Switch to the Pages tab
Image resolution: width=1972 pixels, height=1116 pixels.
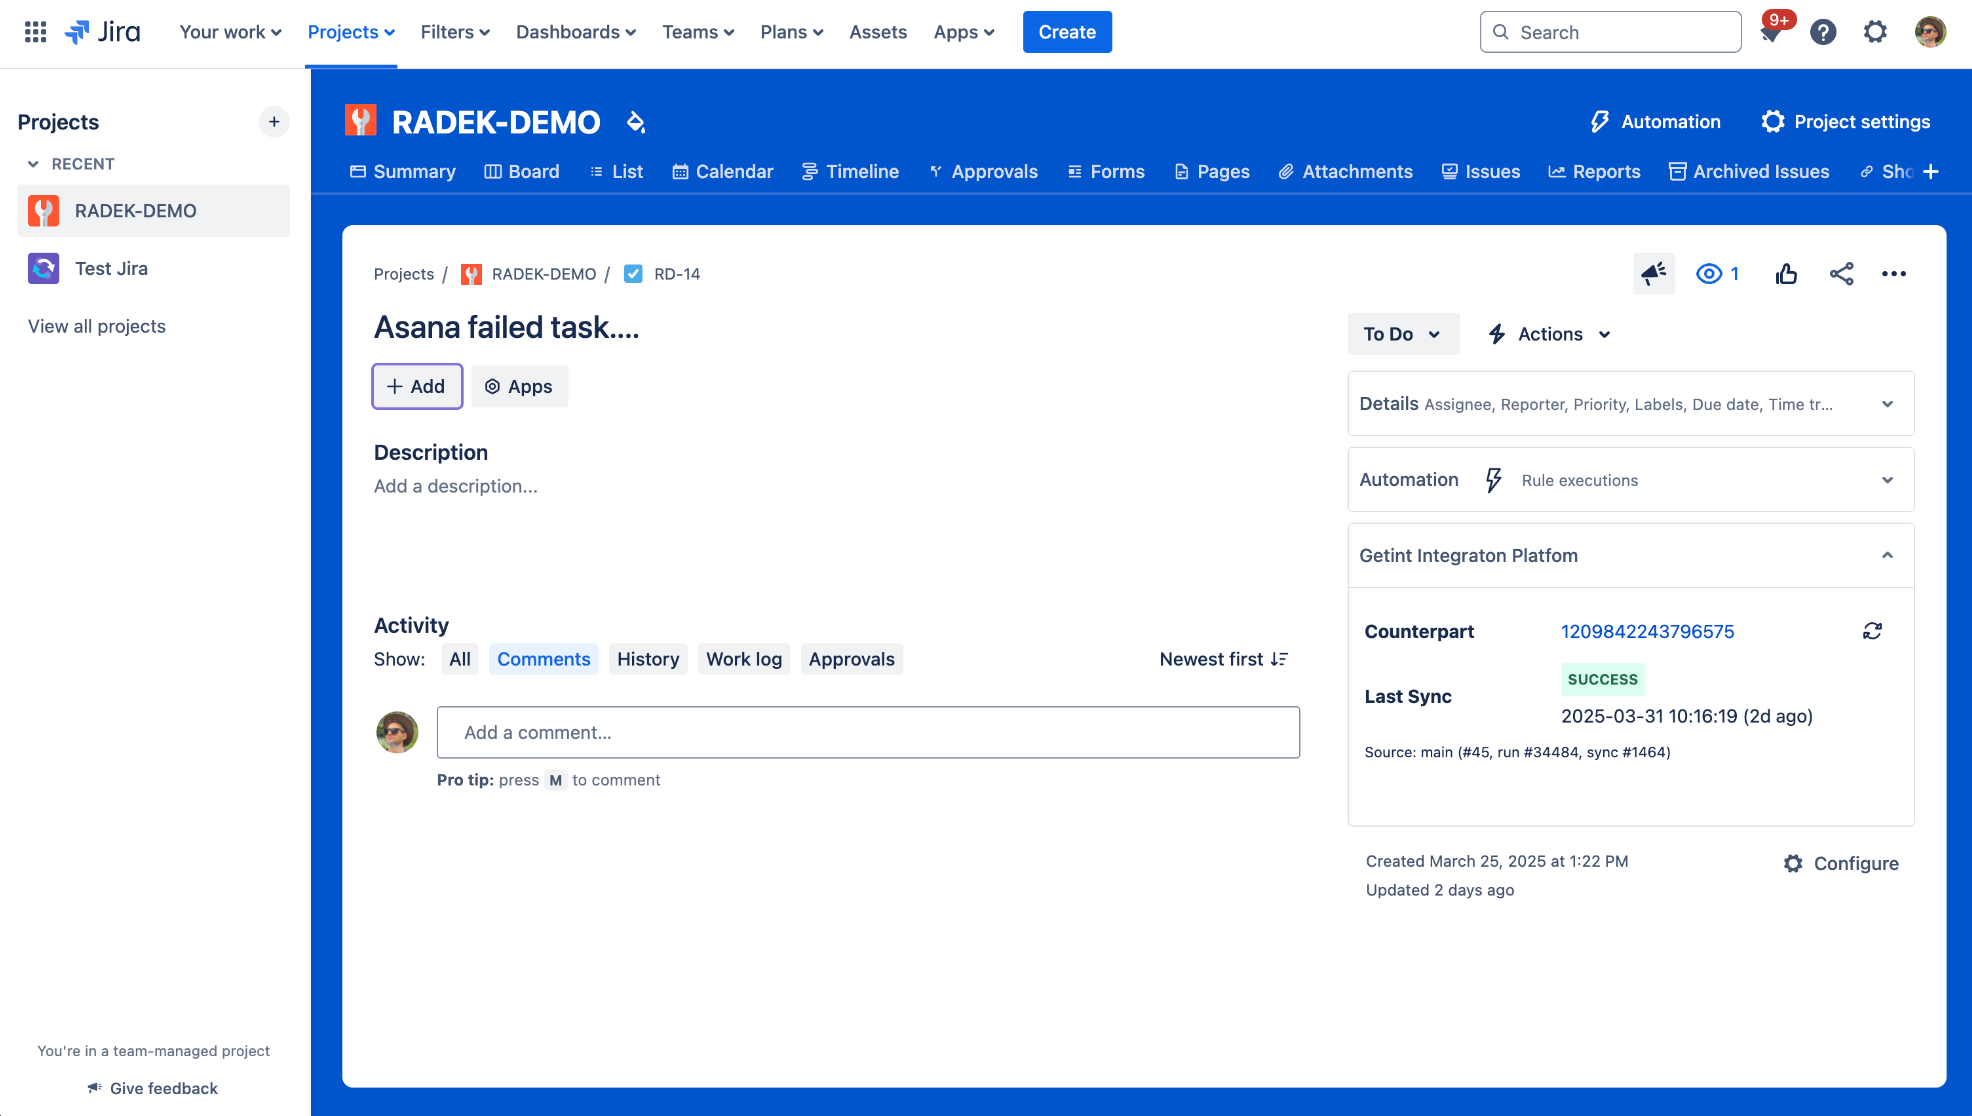click(x=1212, y=172)
